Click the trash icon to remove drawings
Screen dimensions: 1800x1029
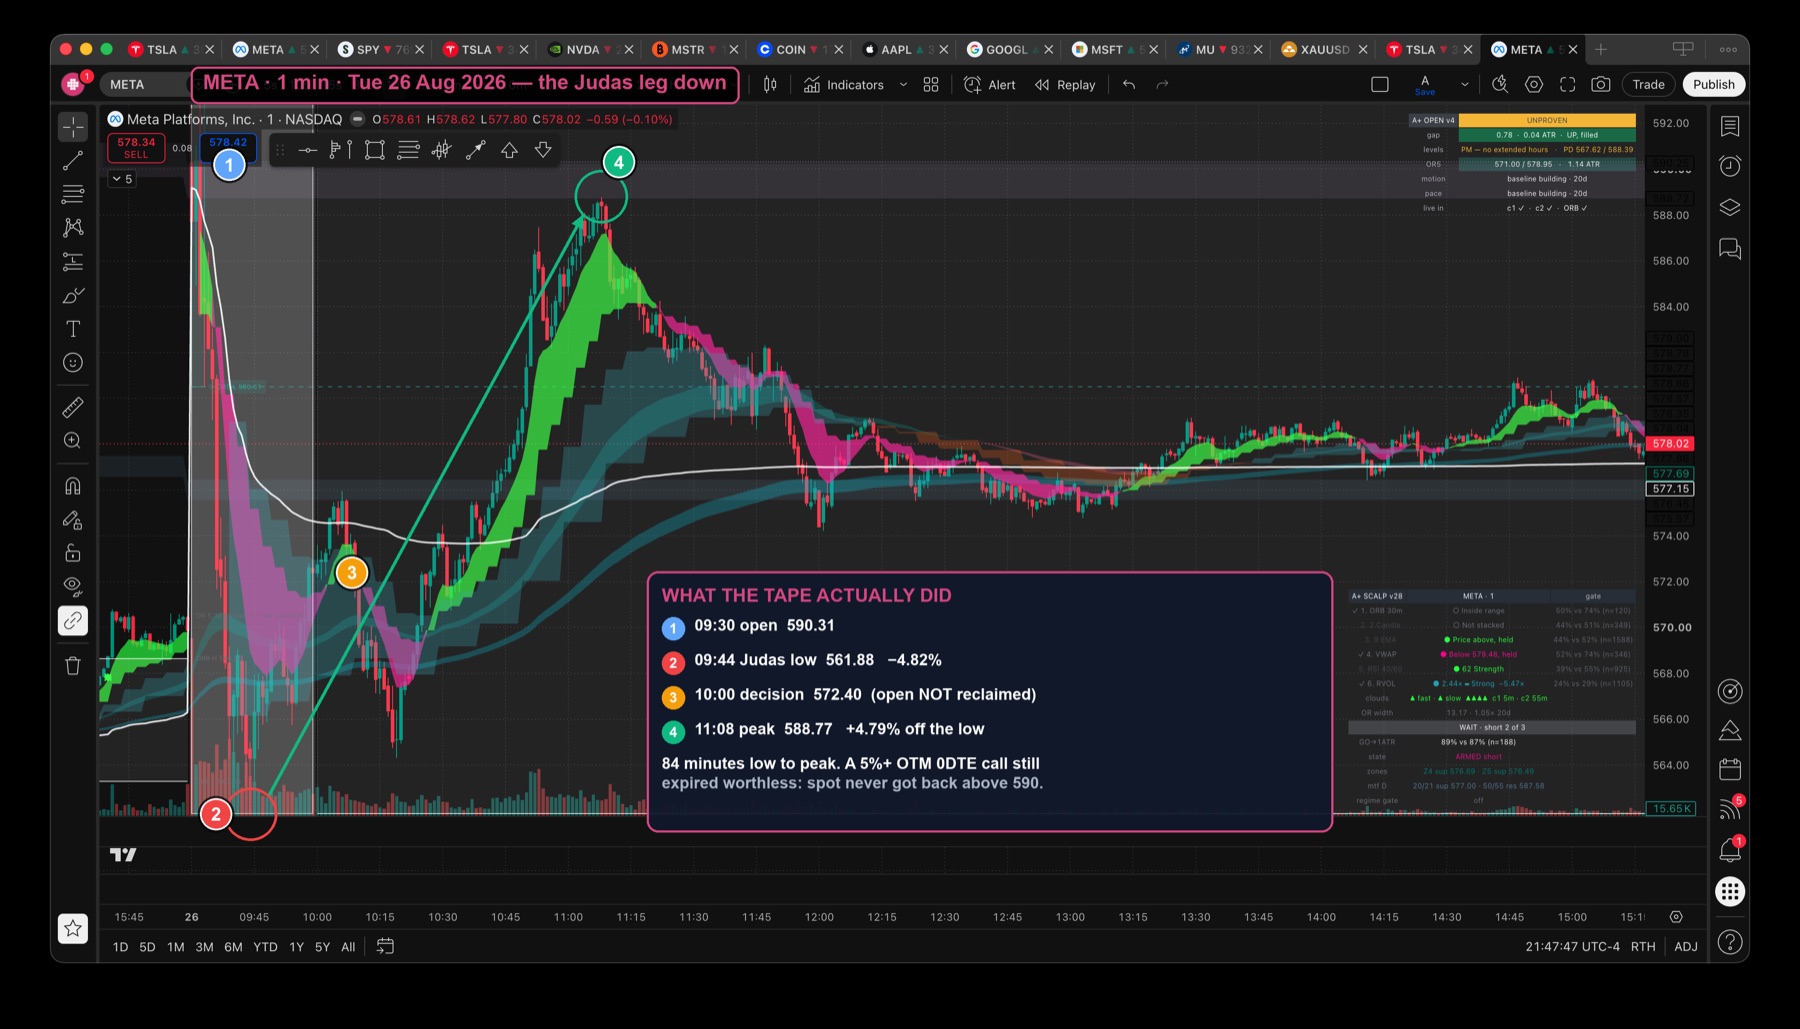(73, 666)
